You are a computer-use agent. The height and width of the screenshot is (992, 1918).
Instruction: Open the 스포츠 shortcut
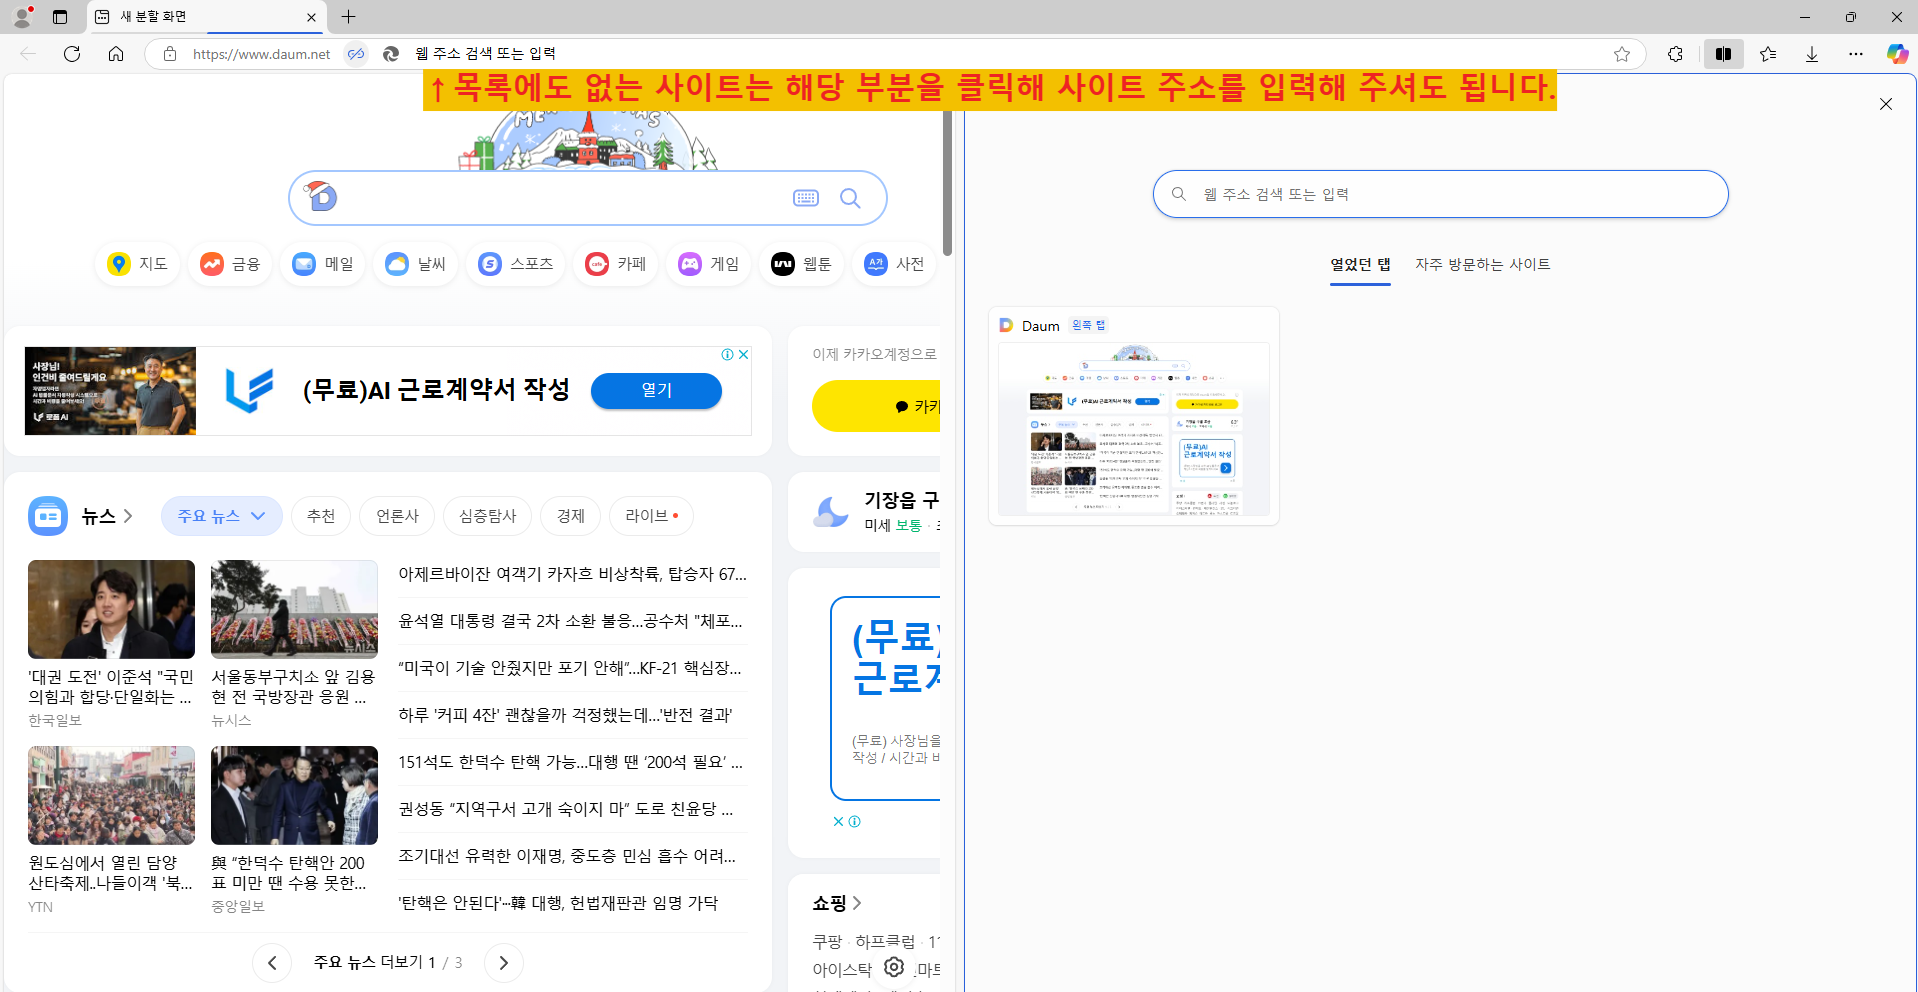point(516,264)
